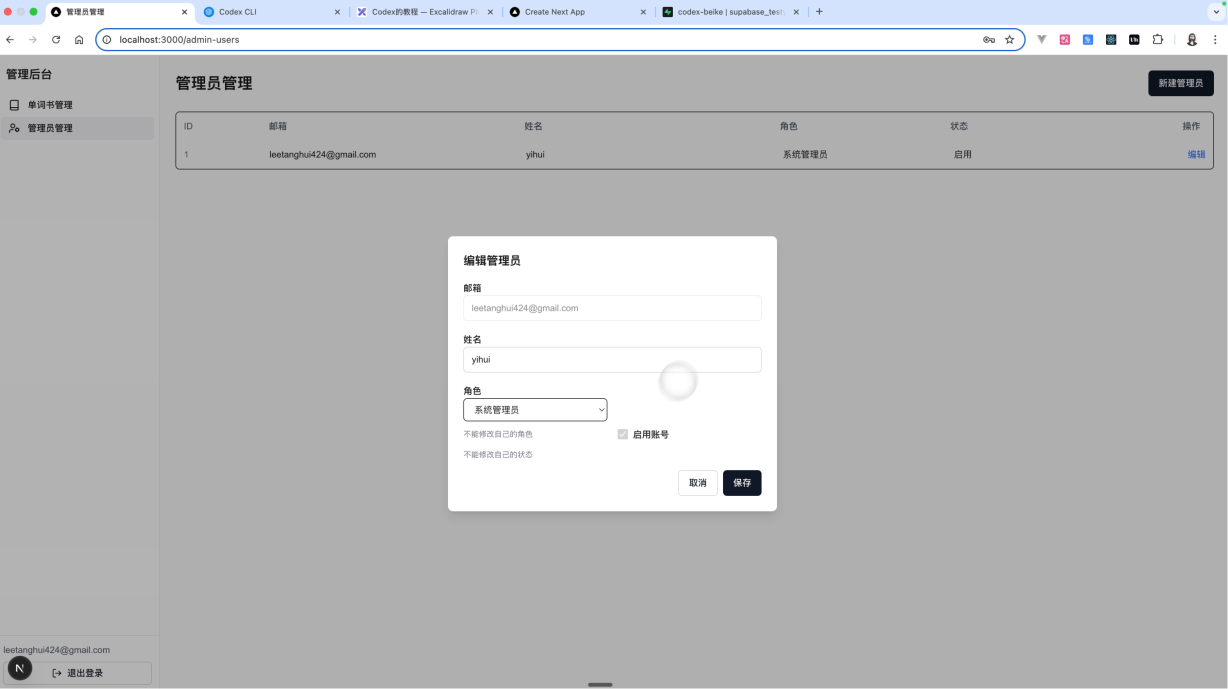The width and height of the screenshot is (1228, 689).
Task: Open the Chrome profile avatar
Action: (1192, 40)
